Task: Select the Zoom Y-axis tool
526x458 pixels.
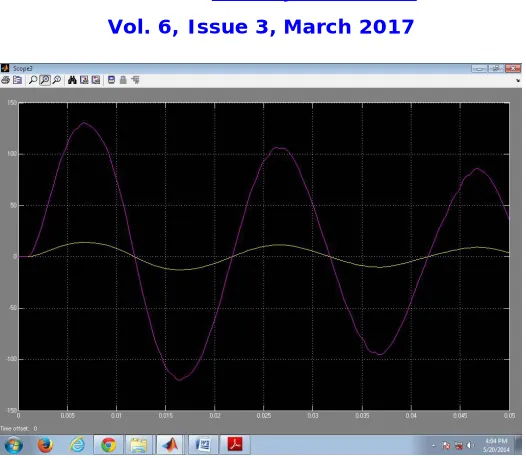Action: coord(57,80)
